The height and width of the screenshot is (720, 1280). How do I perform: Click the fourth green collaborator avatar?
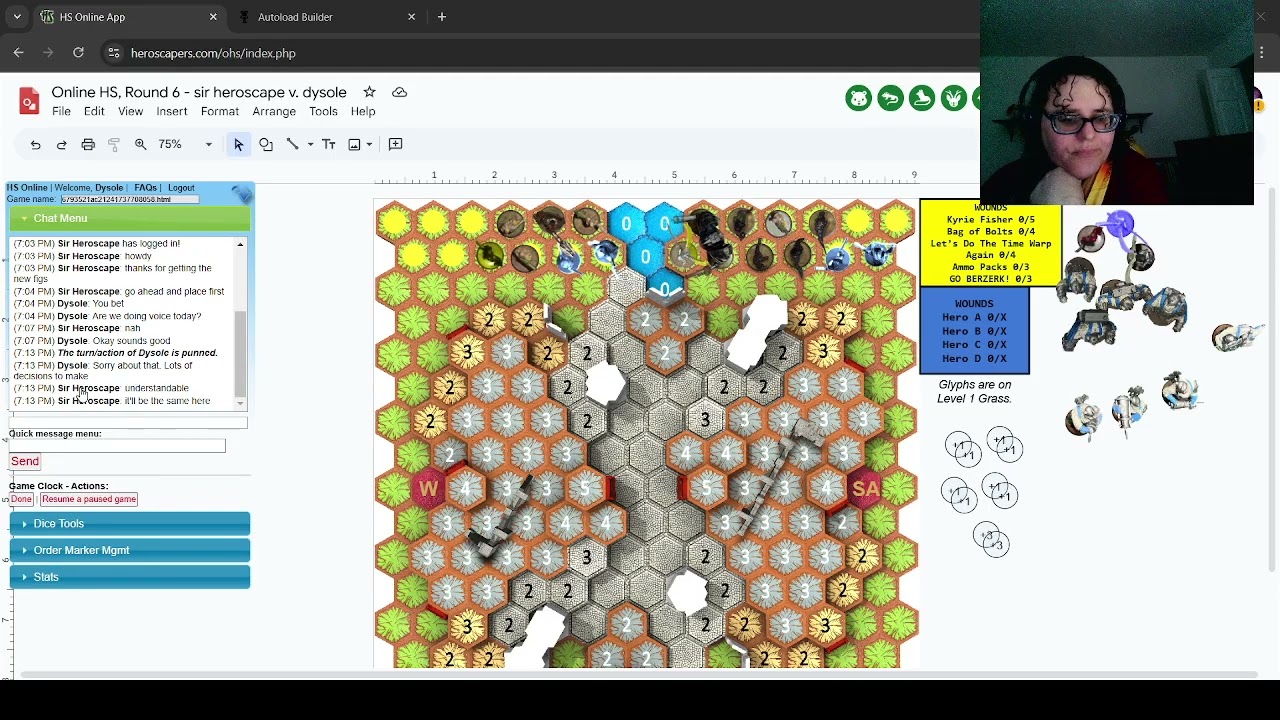coord(954,98)
